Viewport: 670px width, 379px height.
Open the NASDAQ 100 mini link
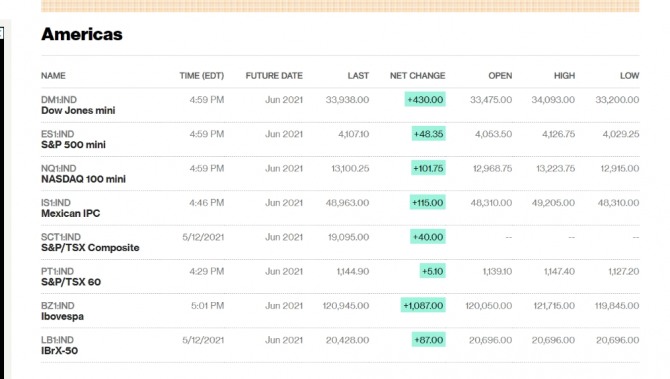83,179
